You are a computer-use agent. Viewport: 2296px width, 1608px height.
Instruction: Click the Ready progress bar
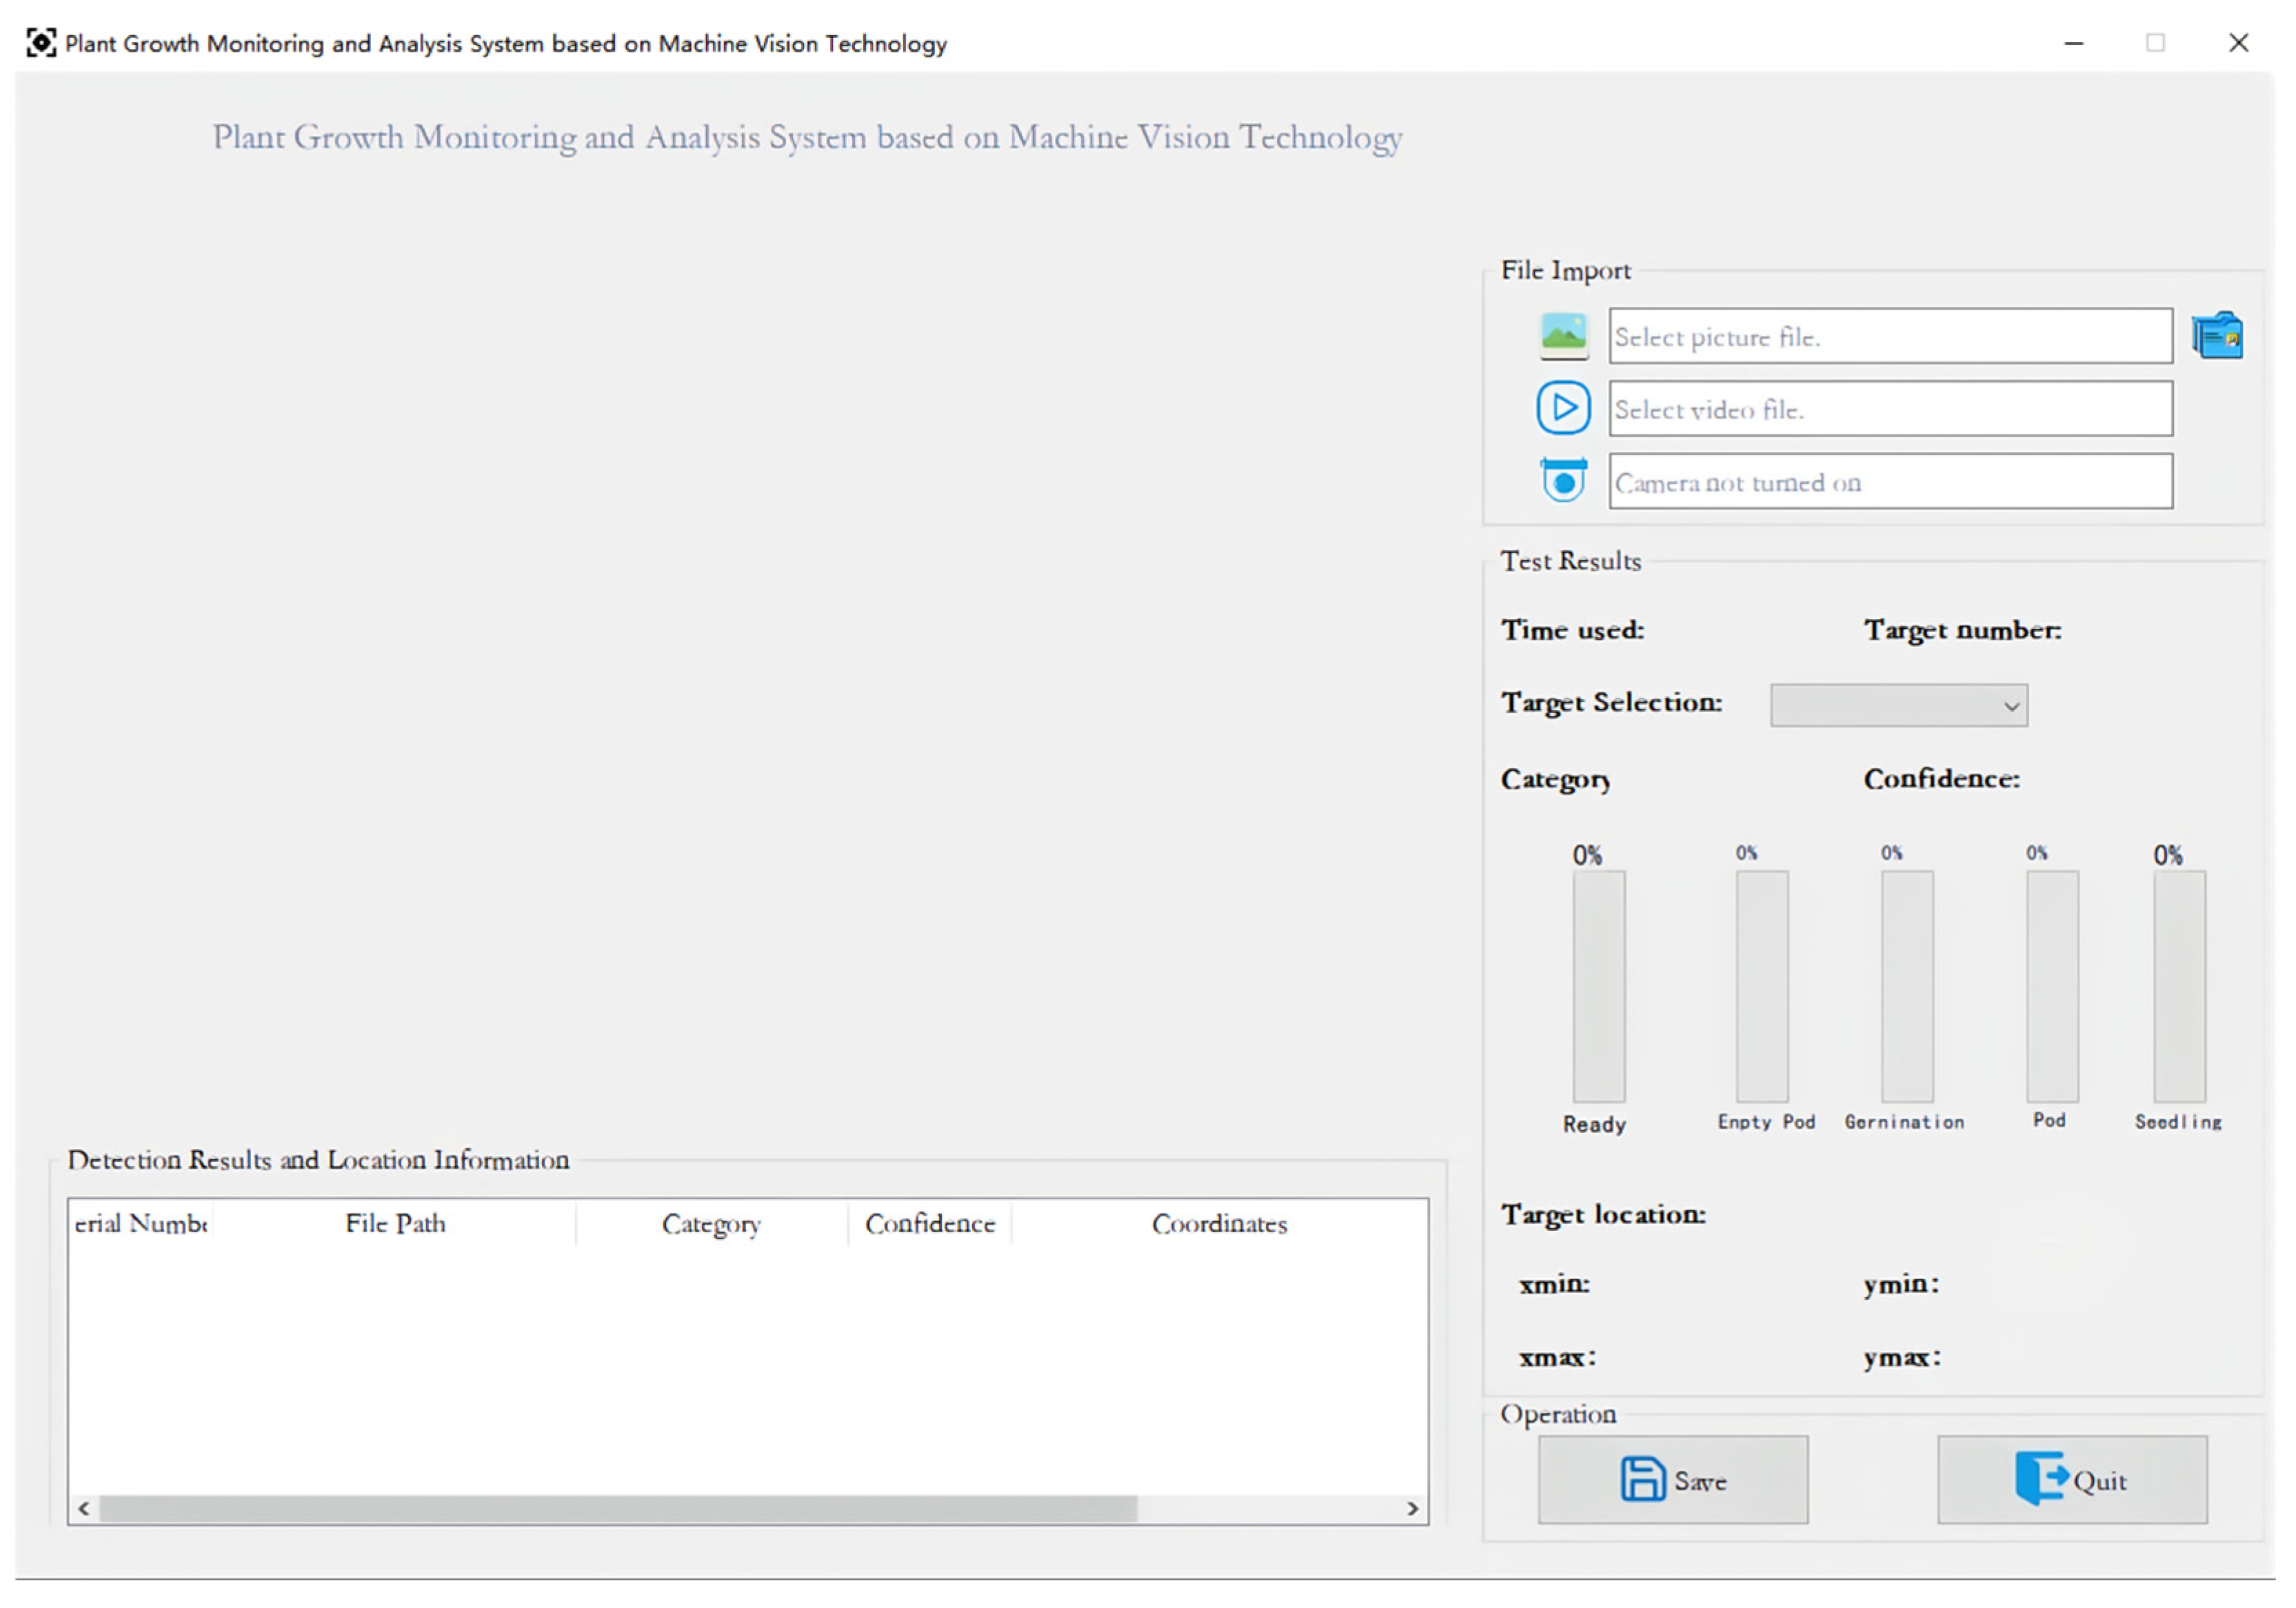pos(1598,987)
